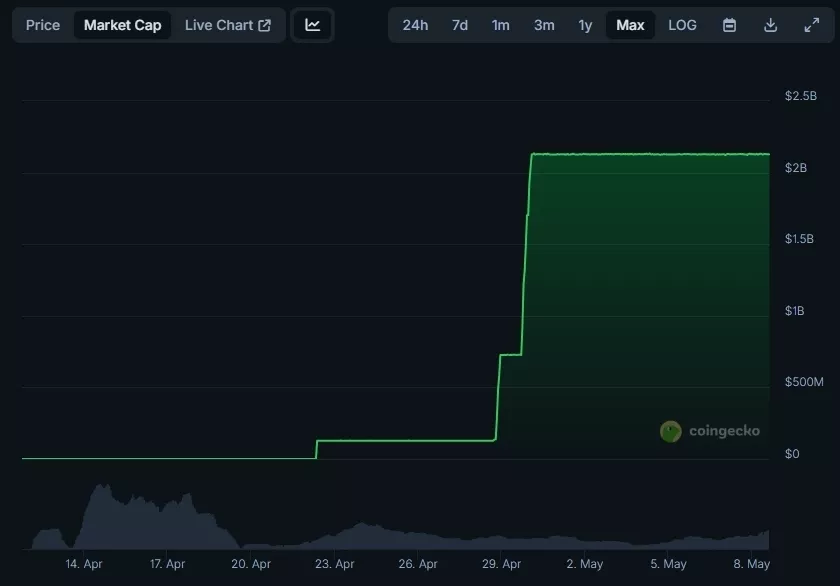This screenshot has height=586, width=840.
Task: Click the line chart type icon
Action: click(x=313, y=25)
